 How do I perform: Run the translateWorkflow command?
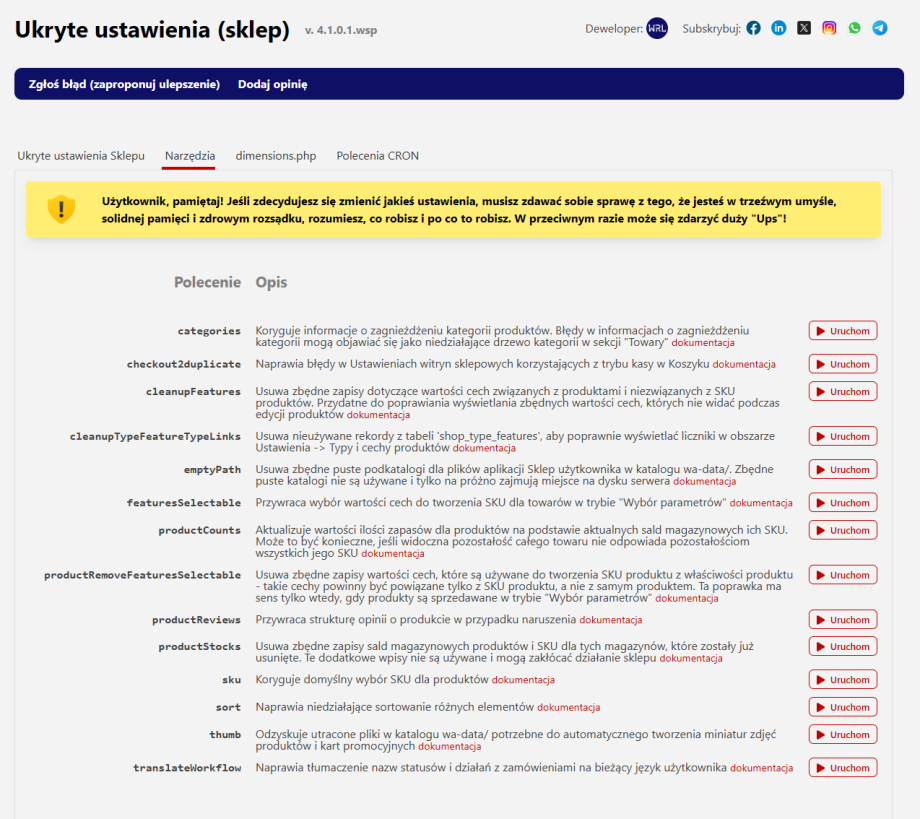842,768
